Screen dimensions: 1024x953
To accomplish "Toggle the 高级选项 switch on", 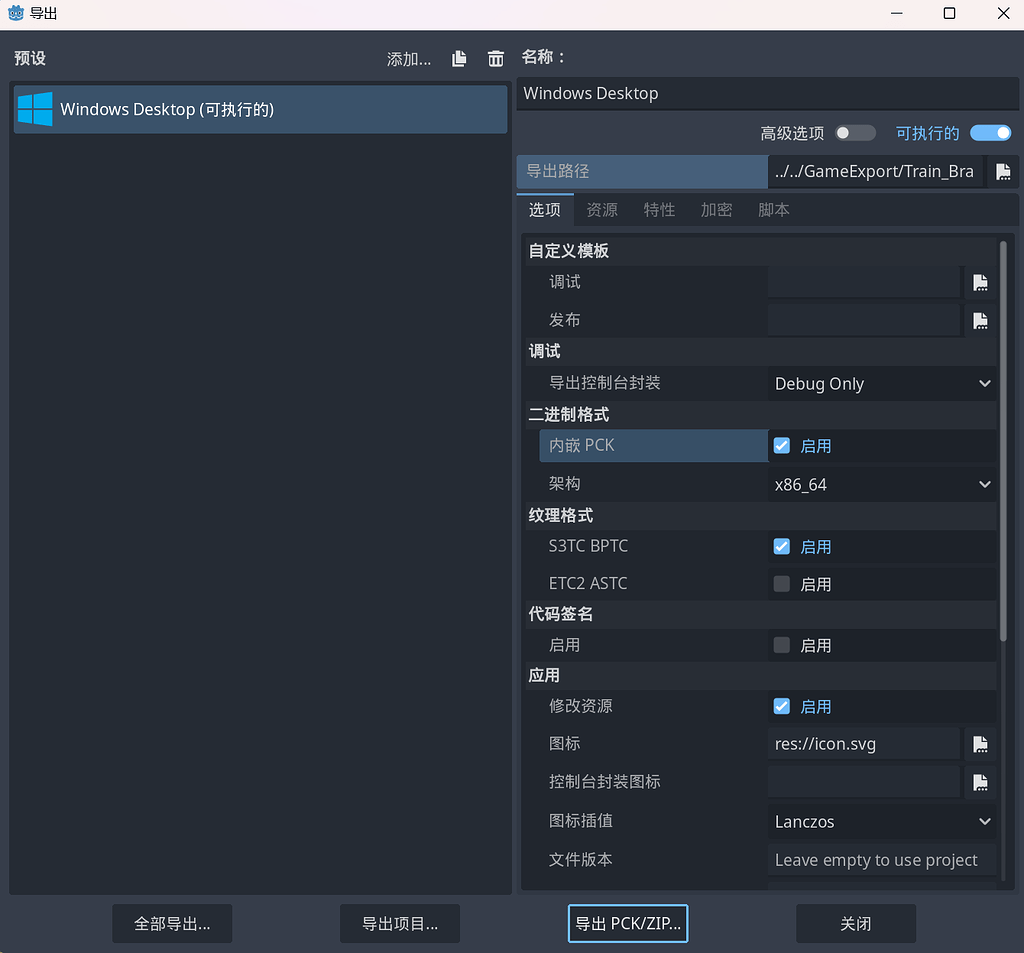I will click(x=855, y=132).
